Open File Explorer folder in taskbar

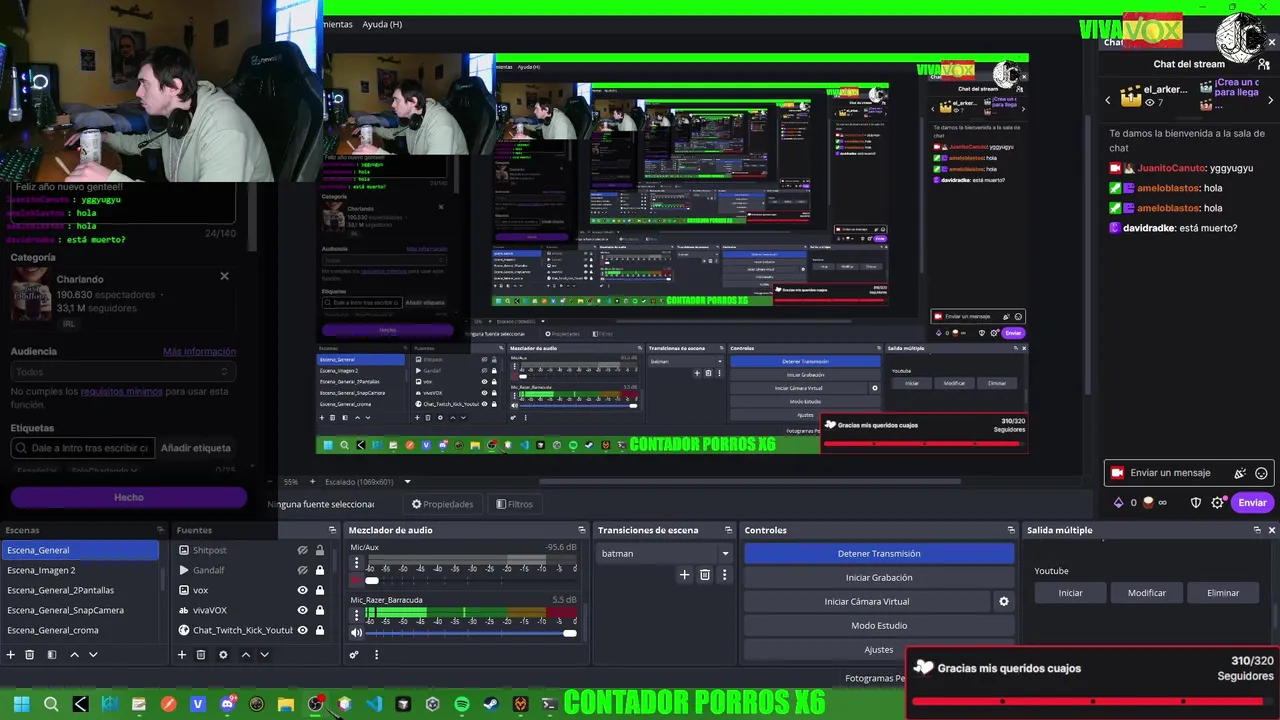click(285, 704)
